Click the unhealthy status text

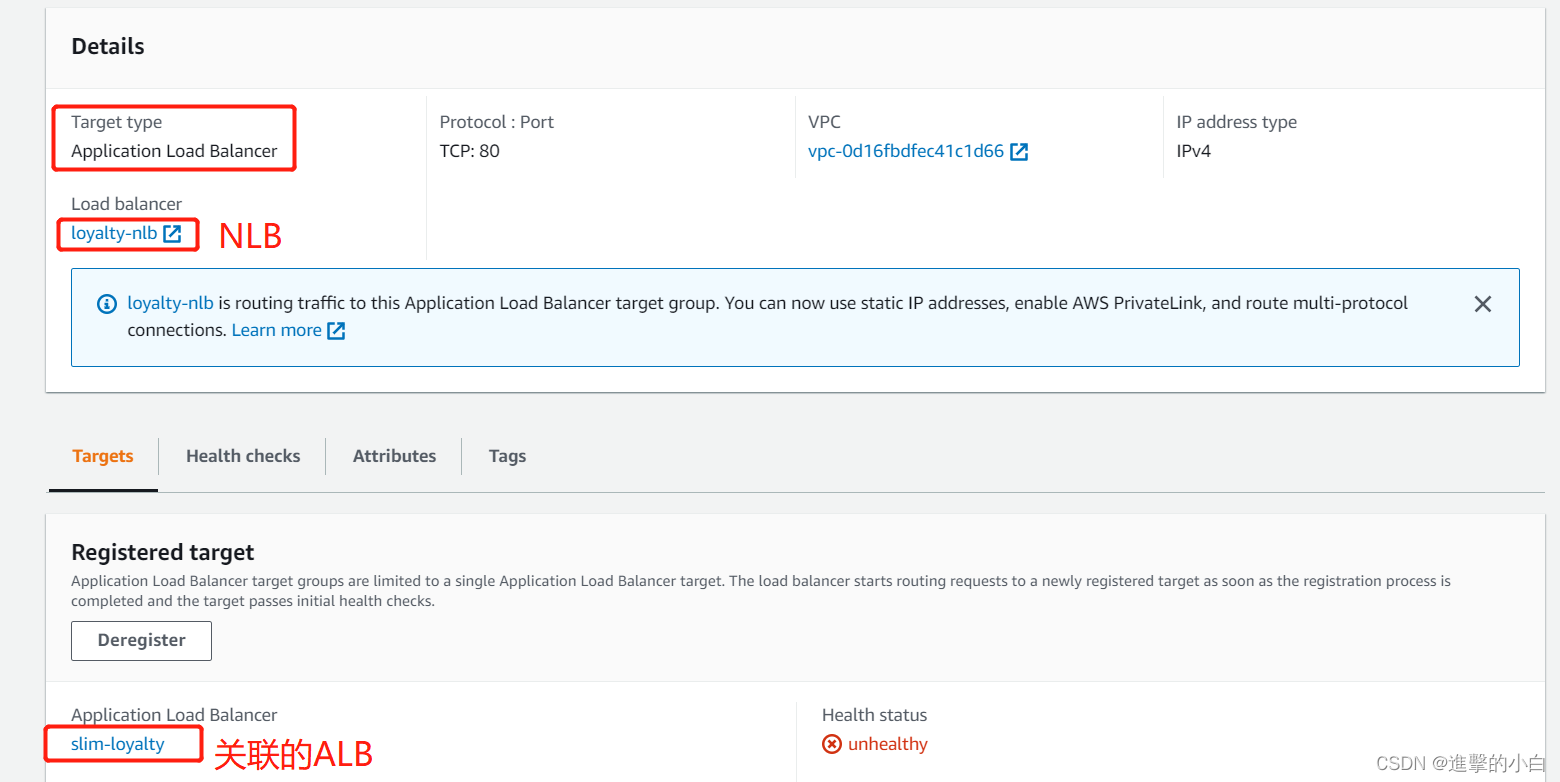tap(888, 744)
